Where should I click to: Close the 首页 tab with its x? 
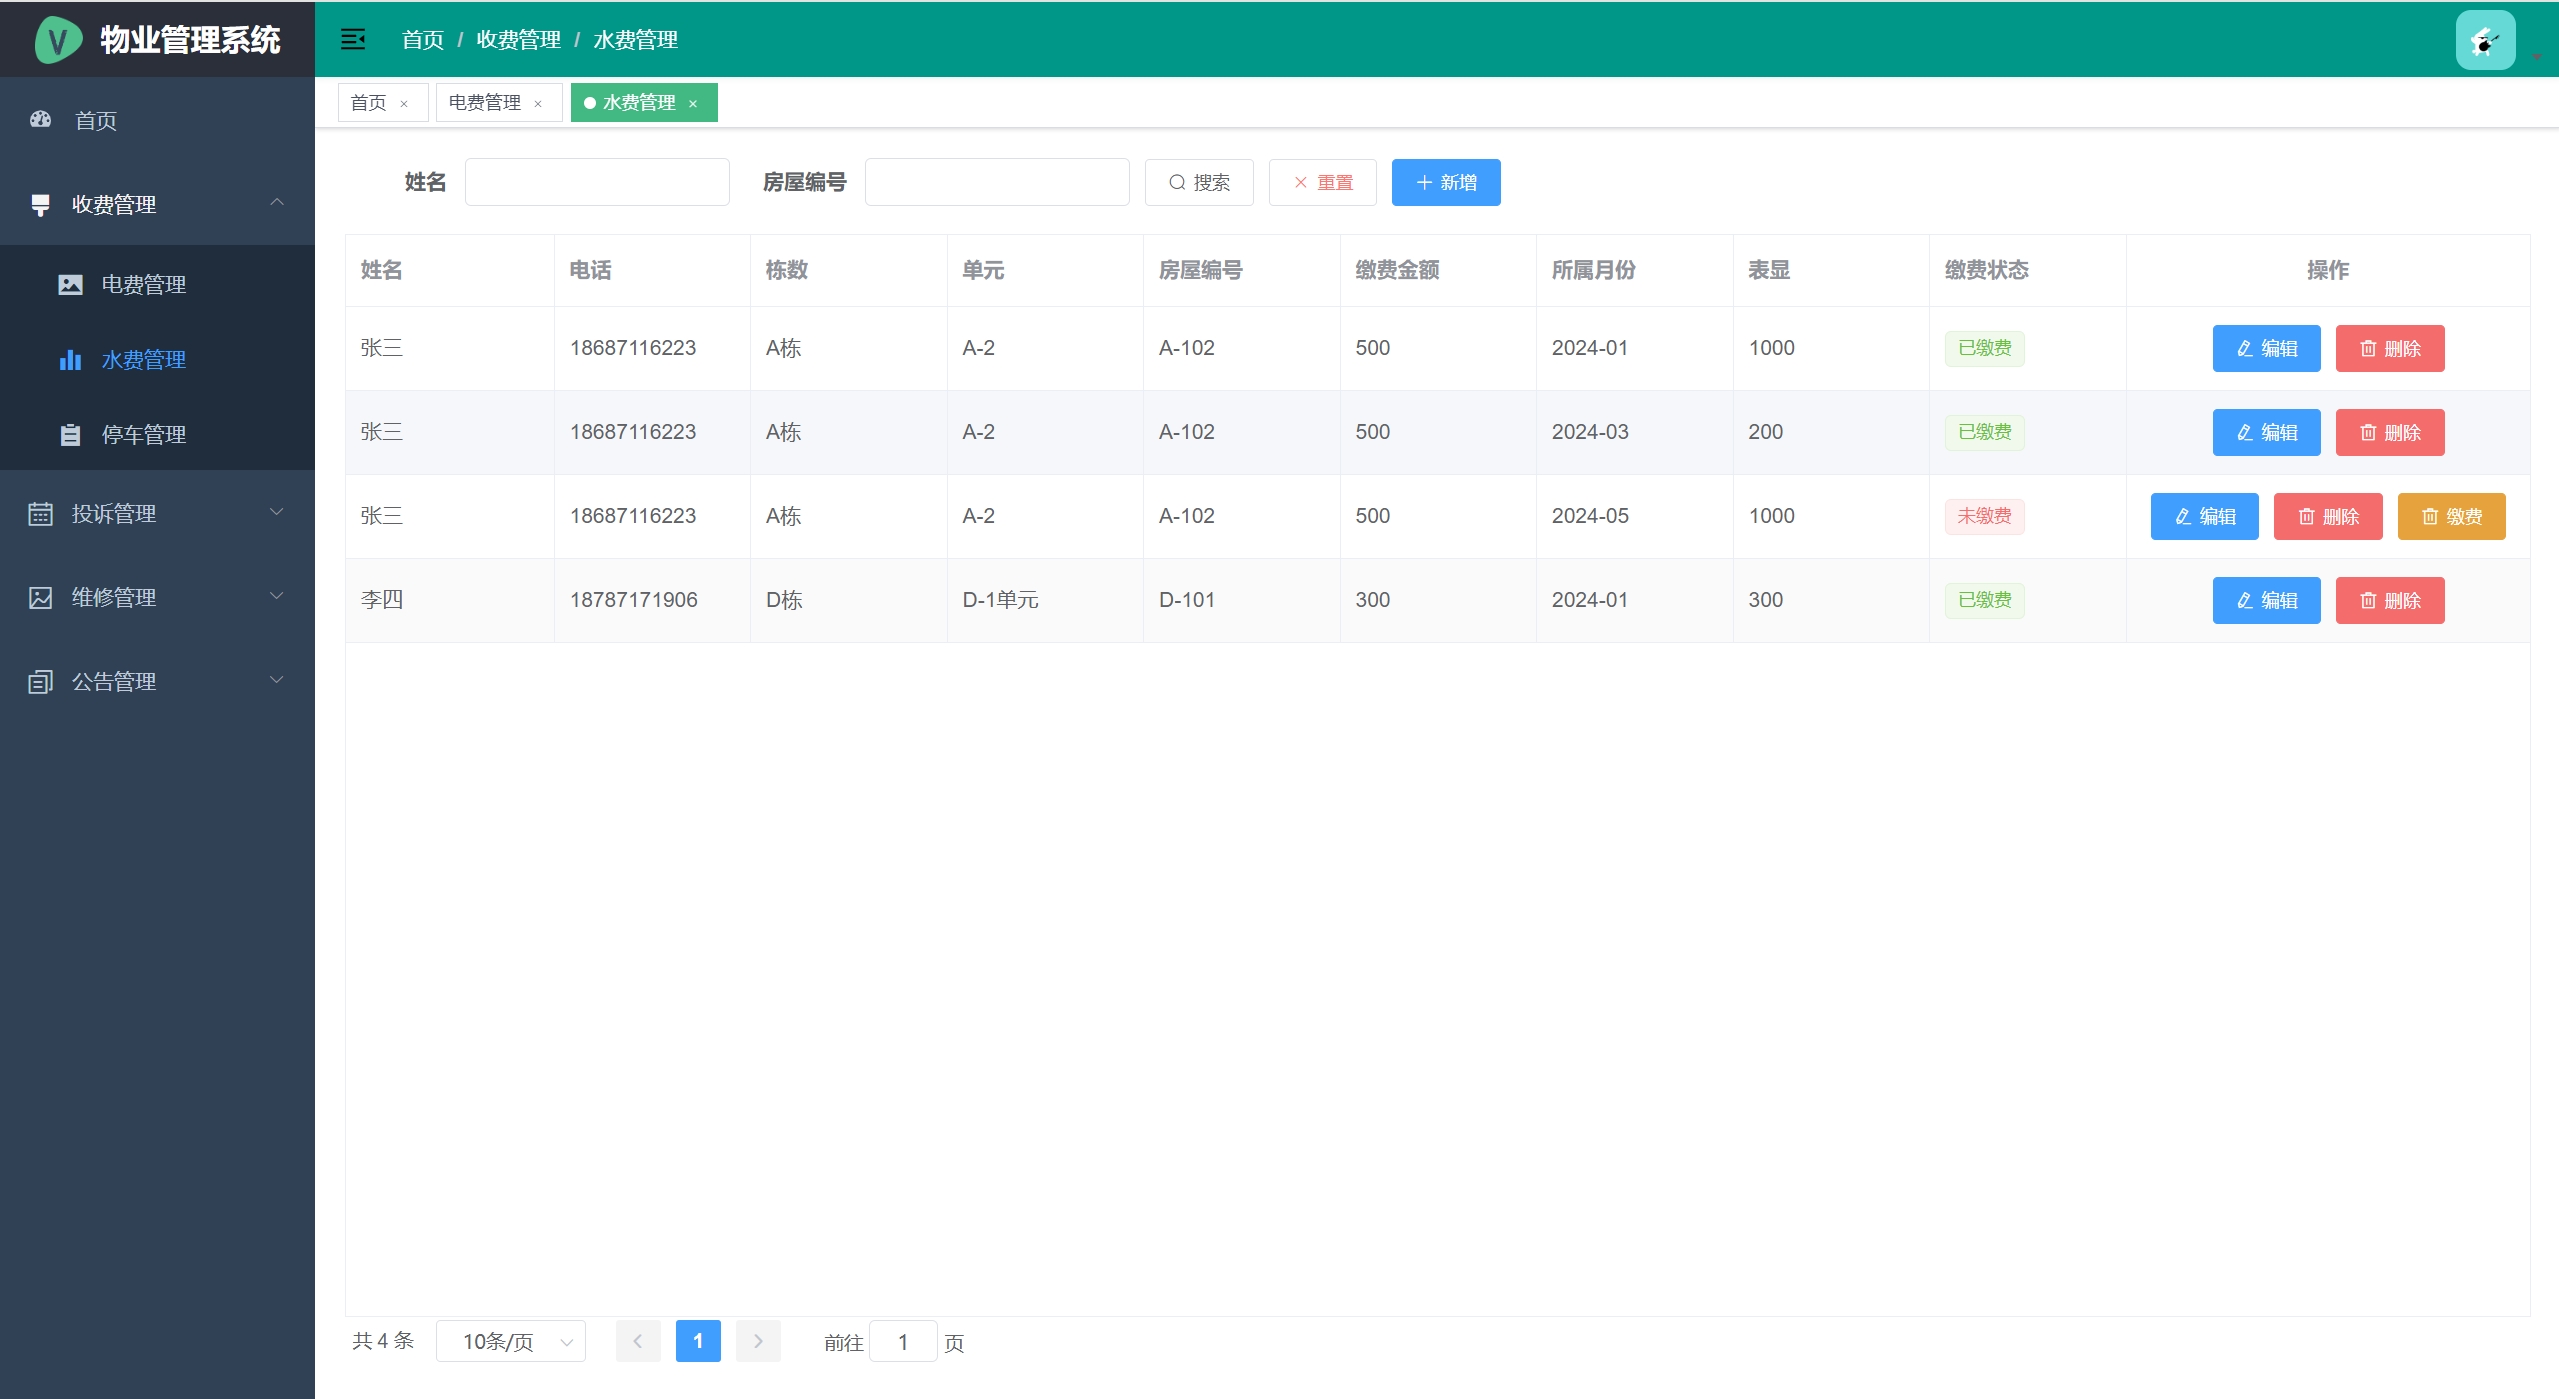[404, 103]
